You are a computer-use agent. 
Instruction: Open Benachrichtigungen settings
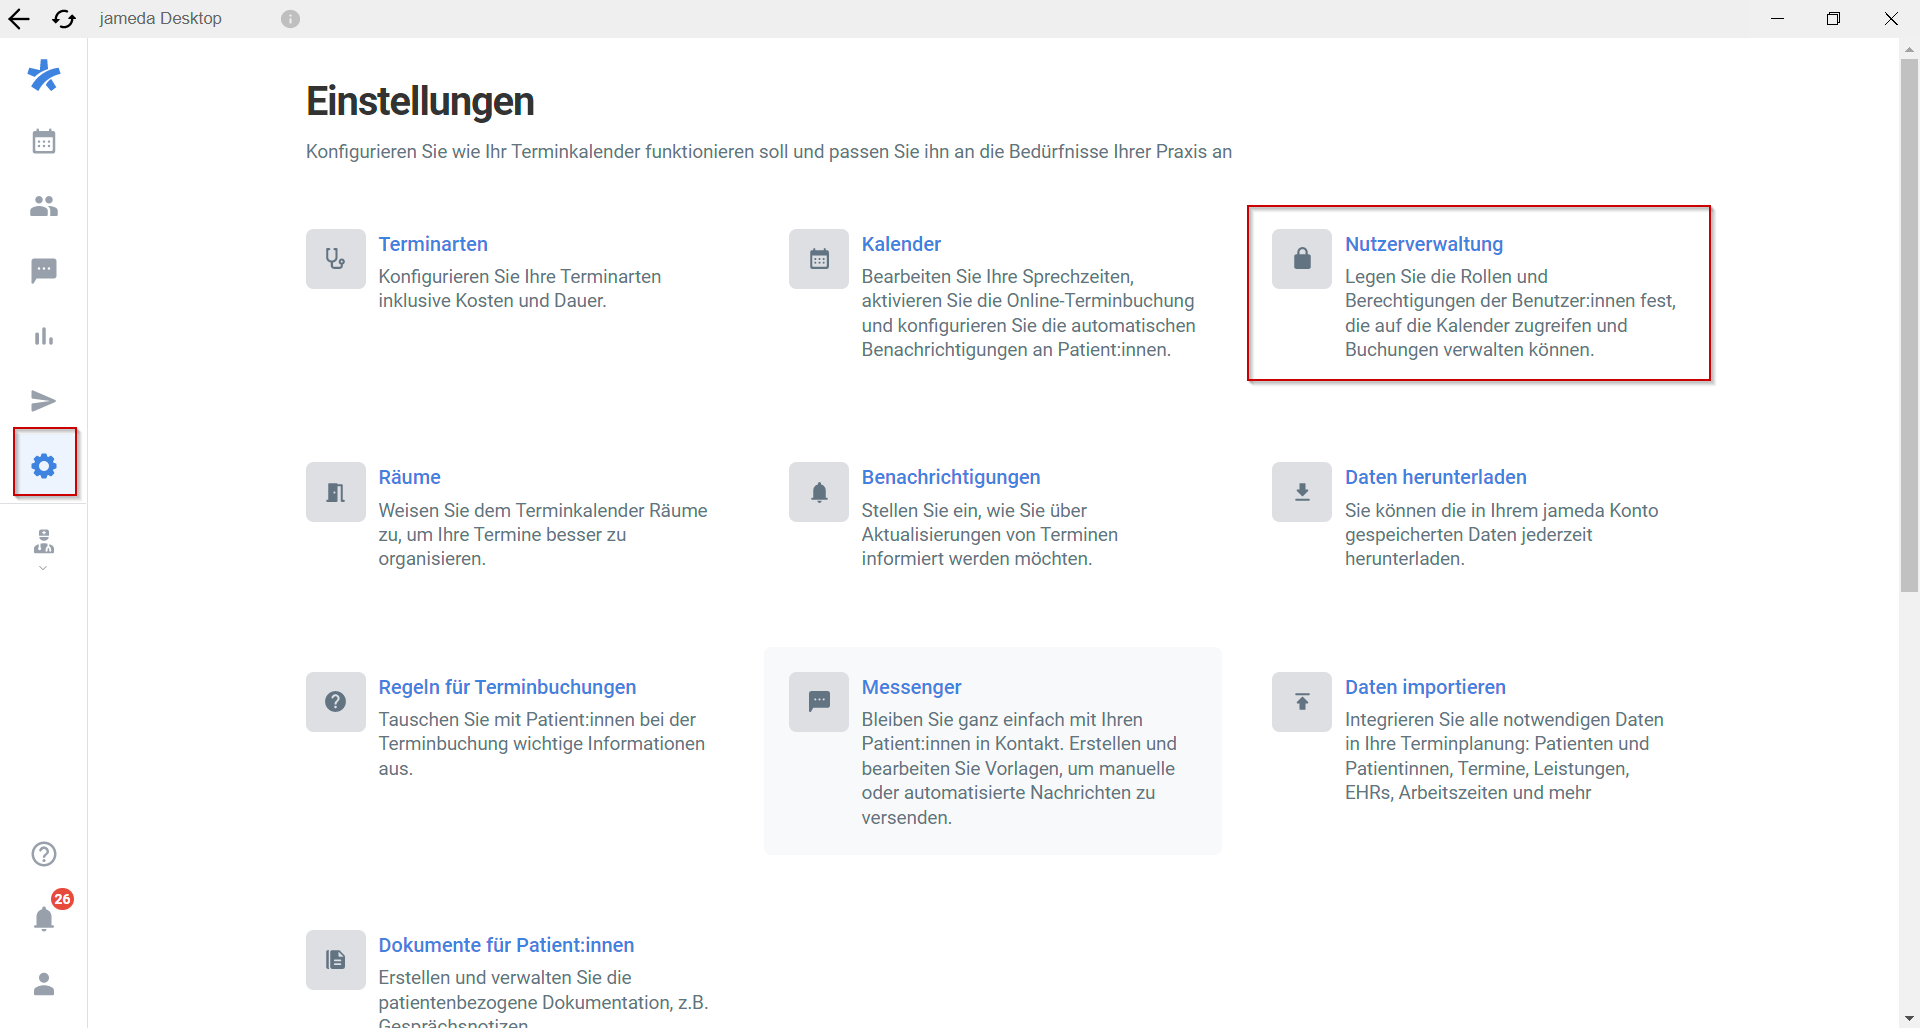click(x=951, y=477)
